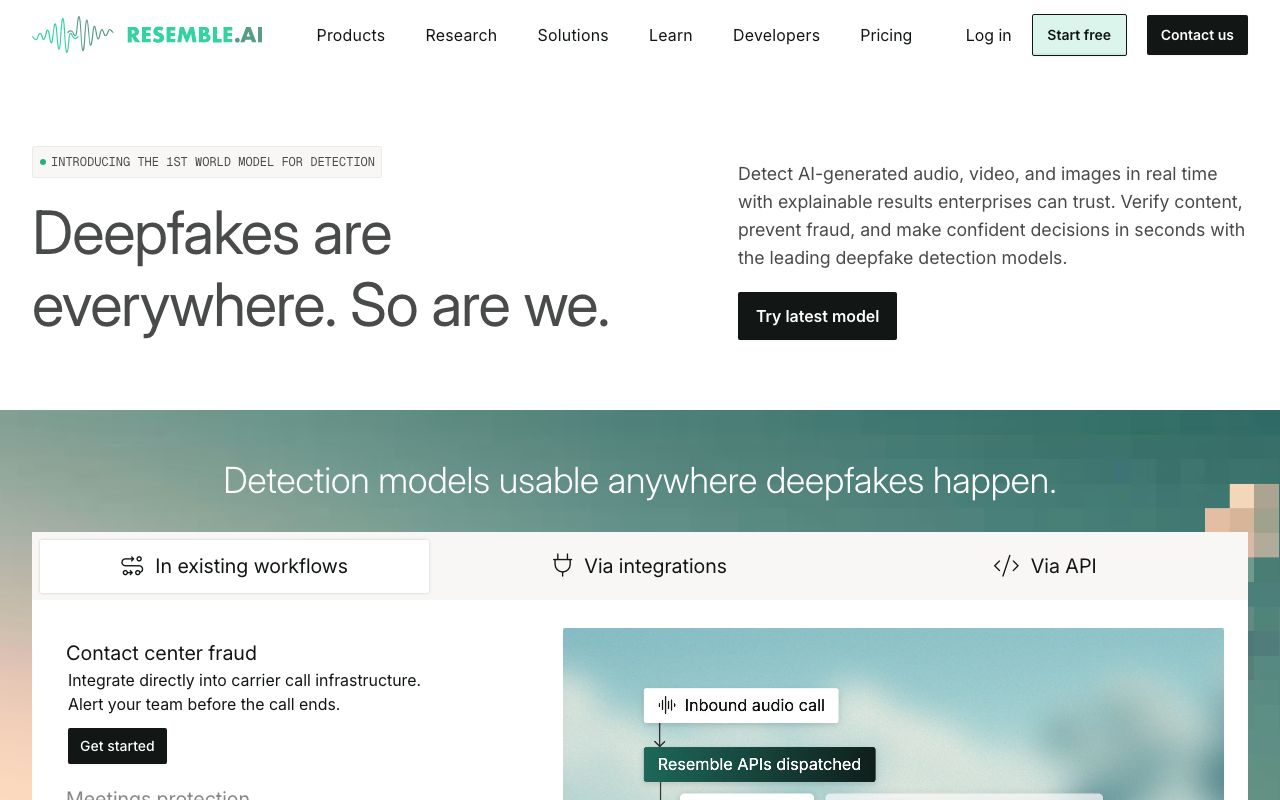This screenshot has height=800, width=1280.
Task: Click the green dot in the Introducing badge
Action: pos(43,162)
